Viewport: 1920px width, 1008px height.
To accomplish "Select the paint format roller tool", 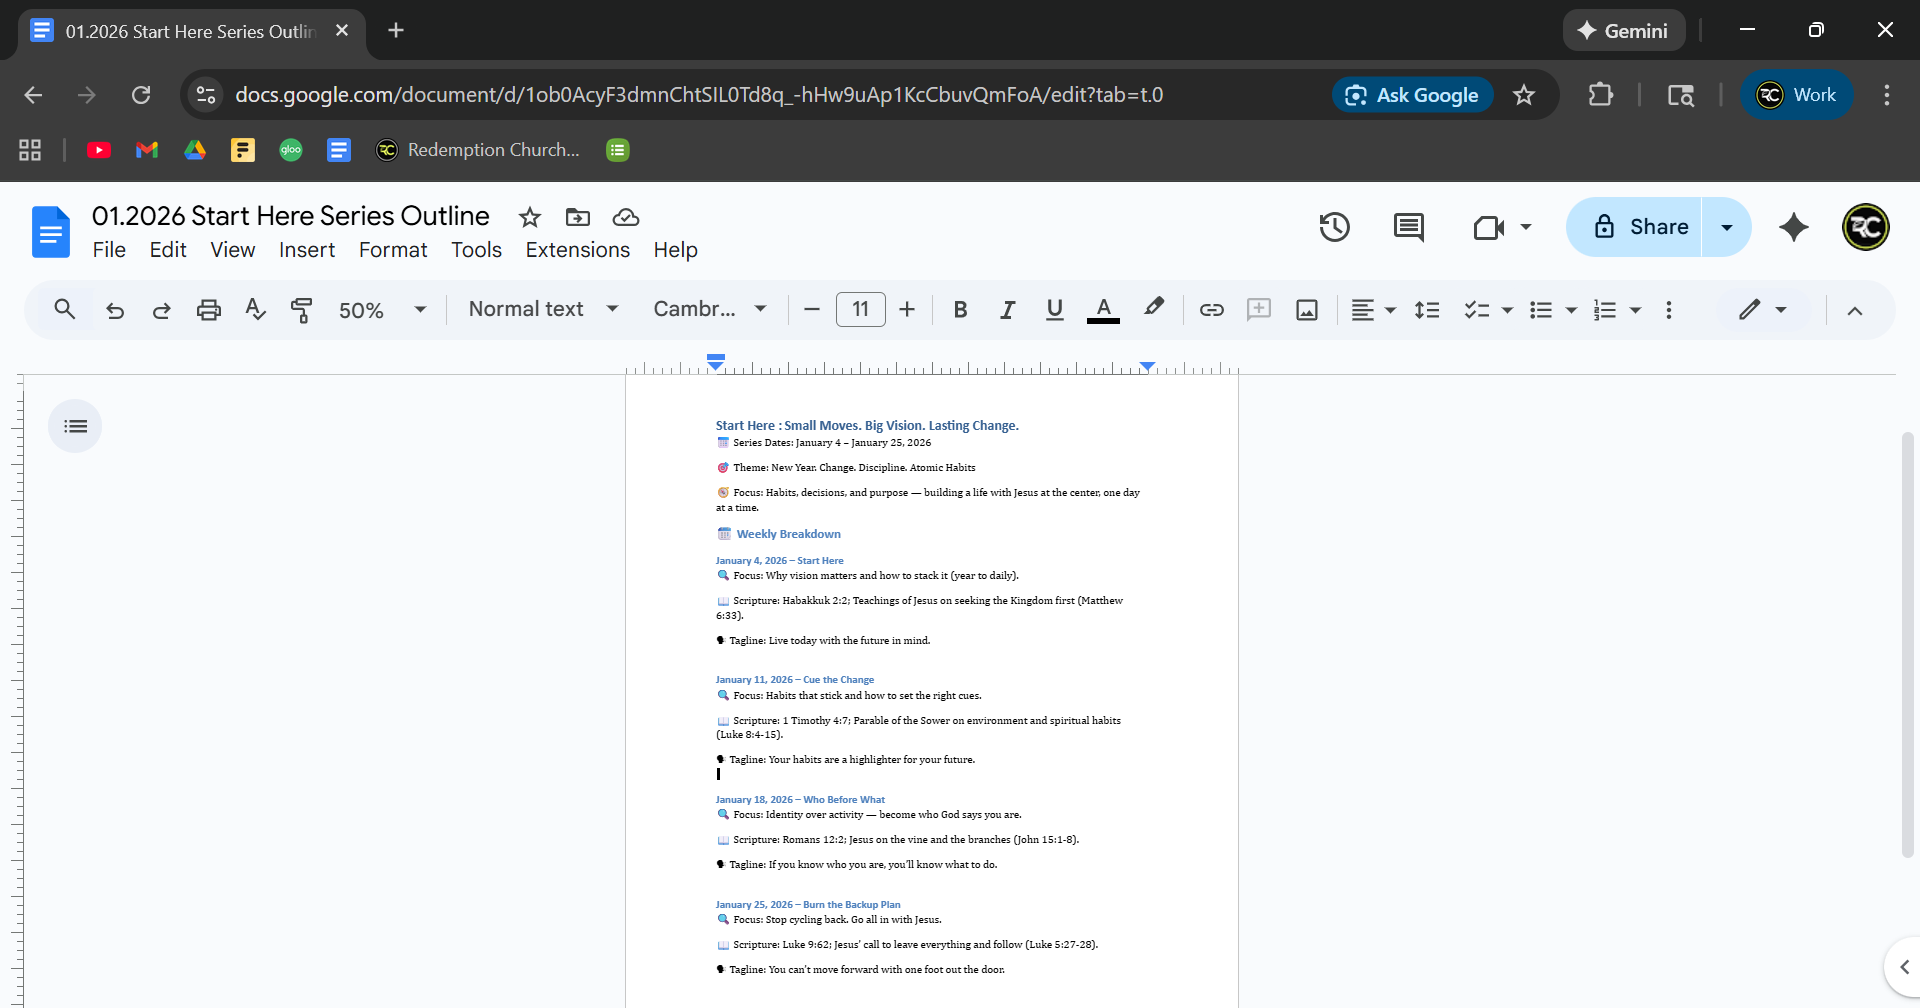I will (x=301, y=310).
